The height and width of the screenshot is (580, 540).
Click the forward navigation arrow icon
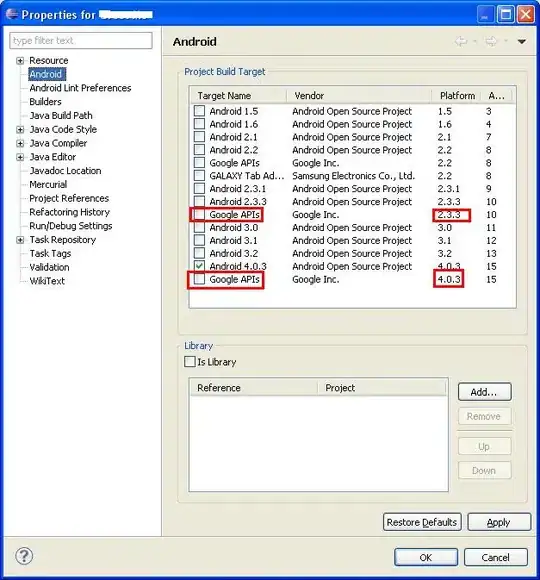pos(491,41)
